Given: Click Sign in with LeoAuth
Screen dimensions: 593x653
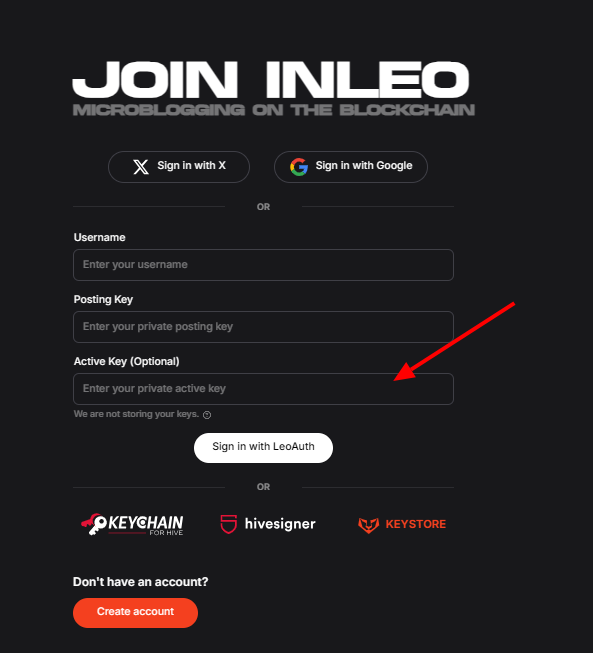Looking at the screenshot, I should click(263, 448).
